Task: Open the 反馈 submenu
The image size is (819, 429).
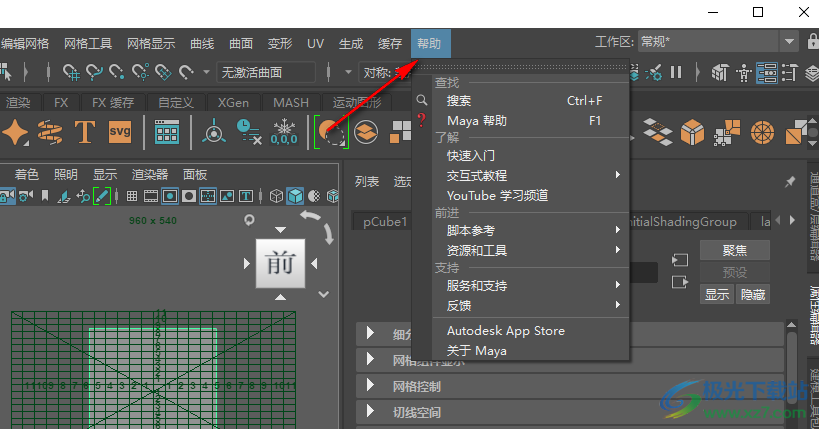Action: 531,305
